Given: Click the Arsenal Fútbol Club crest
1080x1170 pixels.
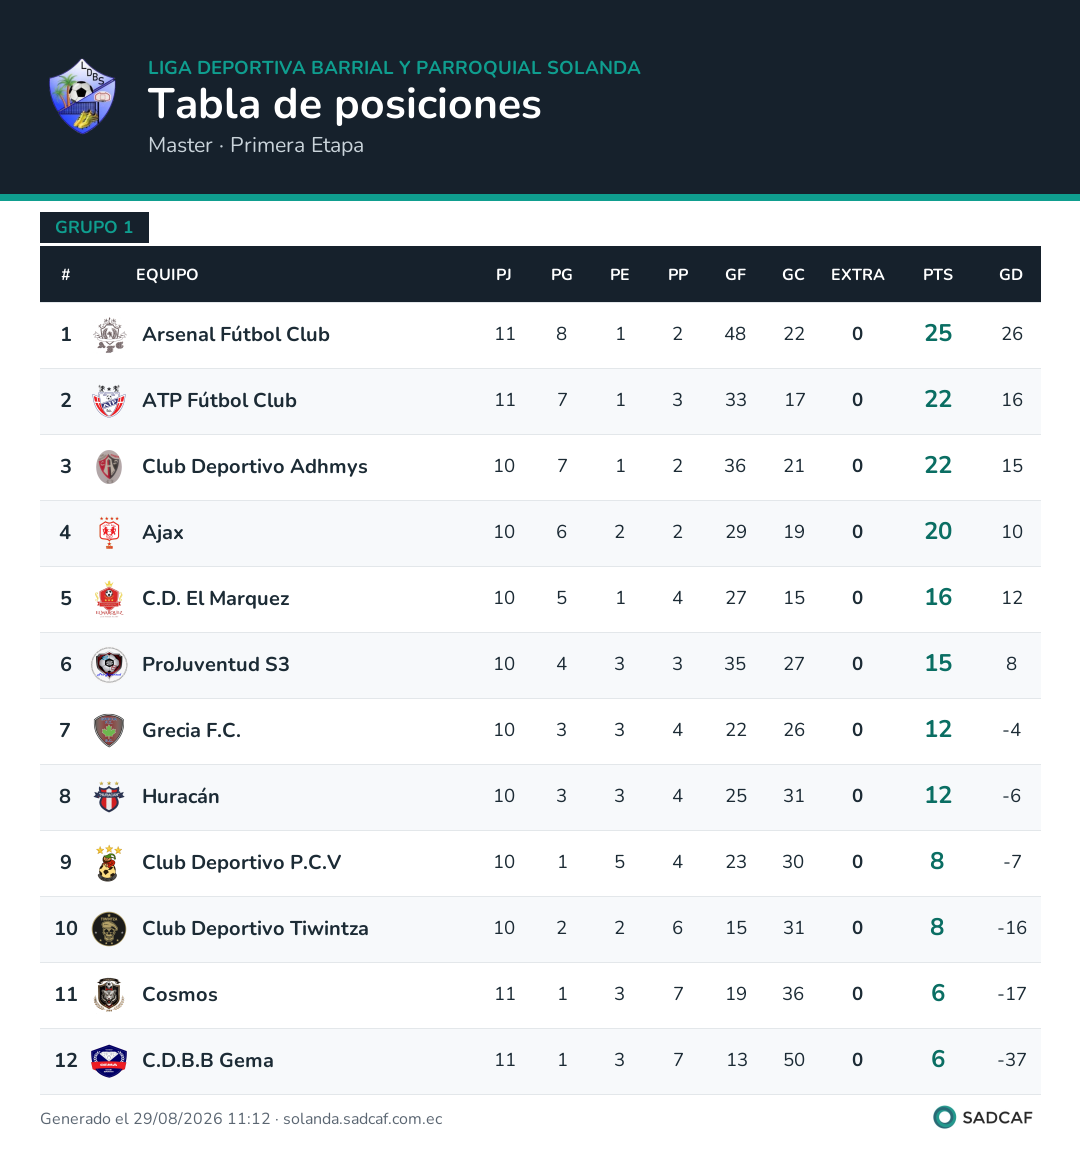Looking at the screenshot, I should coord(109,334).
